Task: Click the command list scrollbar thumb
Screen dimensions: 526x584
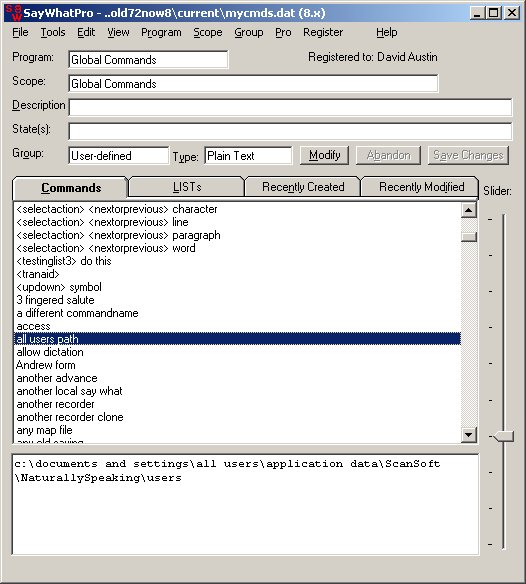Action: (x=469, y=237)
